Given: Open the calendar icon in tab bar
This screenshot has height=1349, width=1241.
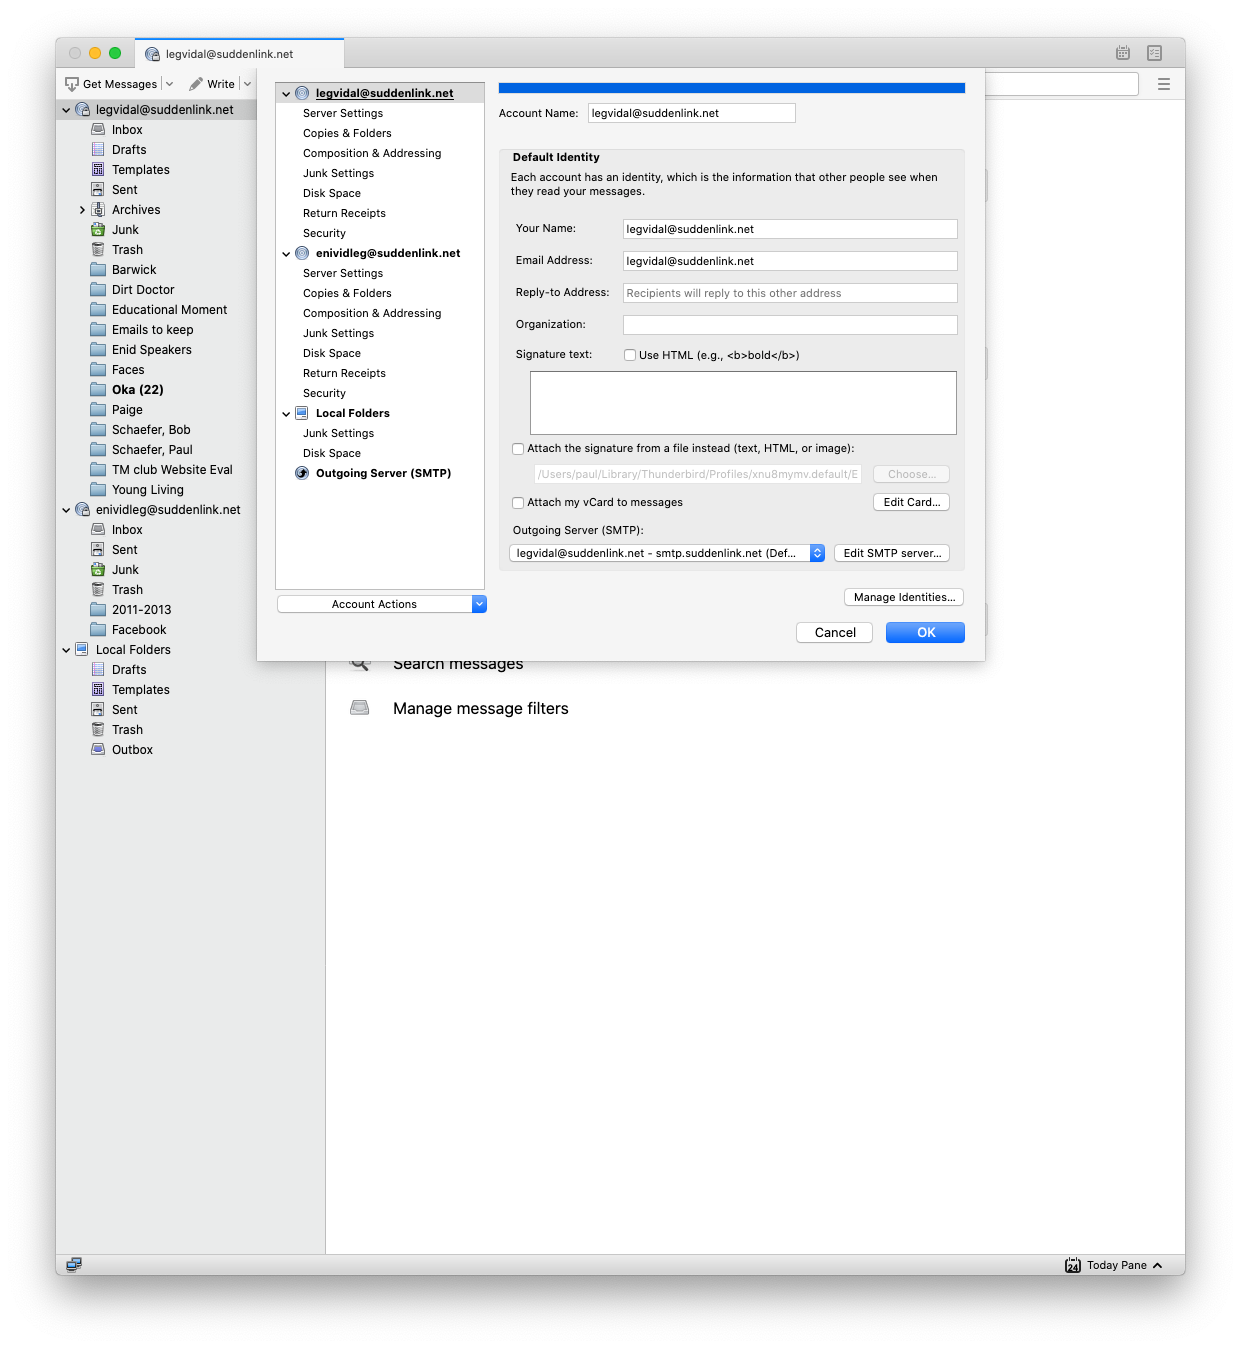Looking at the screenshot, I should click(x=1123, y=53).
